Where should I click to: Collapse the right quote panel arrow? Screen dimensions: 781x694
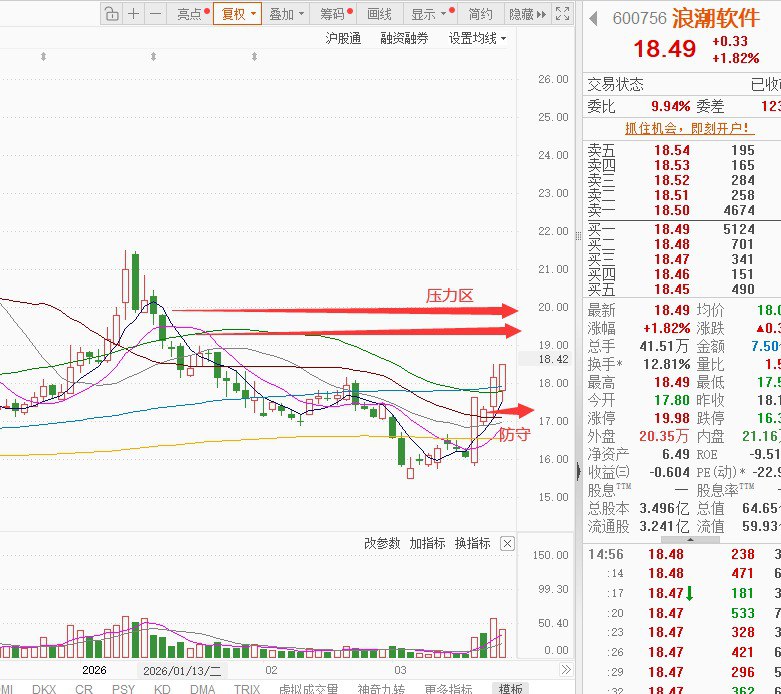pyautogui.click(x=578, y=471)
